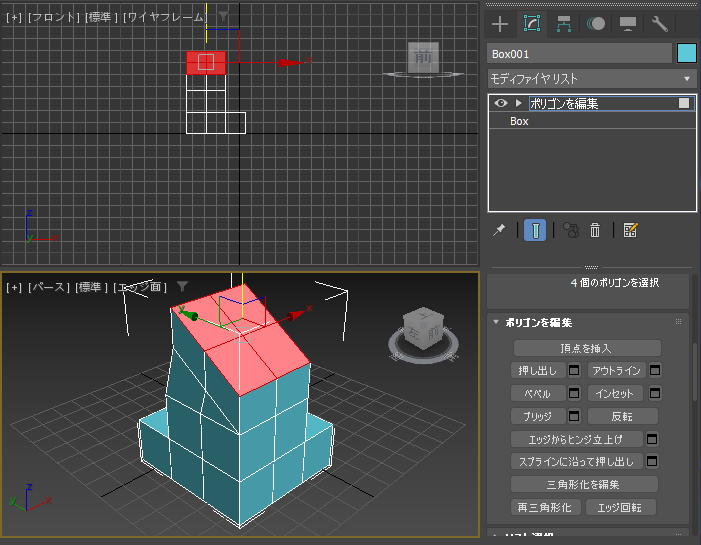The width and height of the screenshot is (701, 545).
Task: Click the 再三角形化 button
Action: pyautogui.click(x=545, y=507)
